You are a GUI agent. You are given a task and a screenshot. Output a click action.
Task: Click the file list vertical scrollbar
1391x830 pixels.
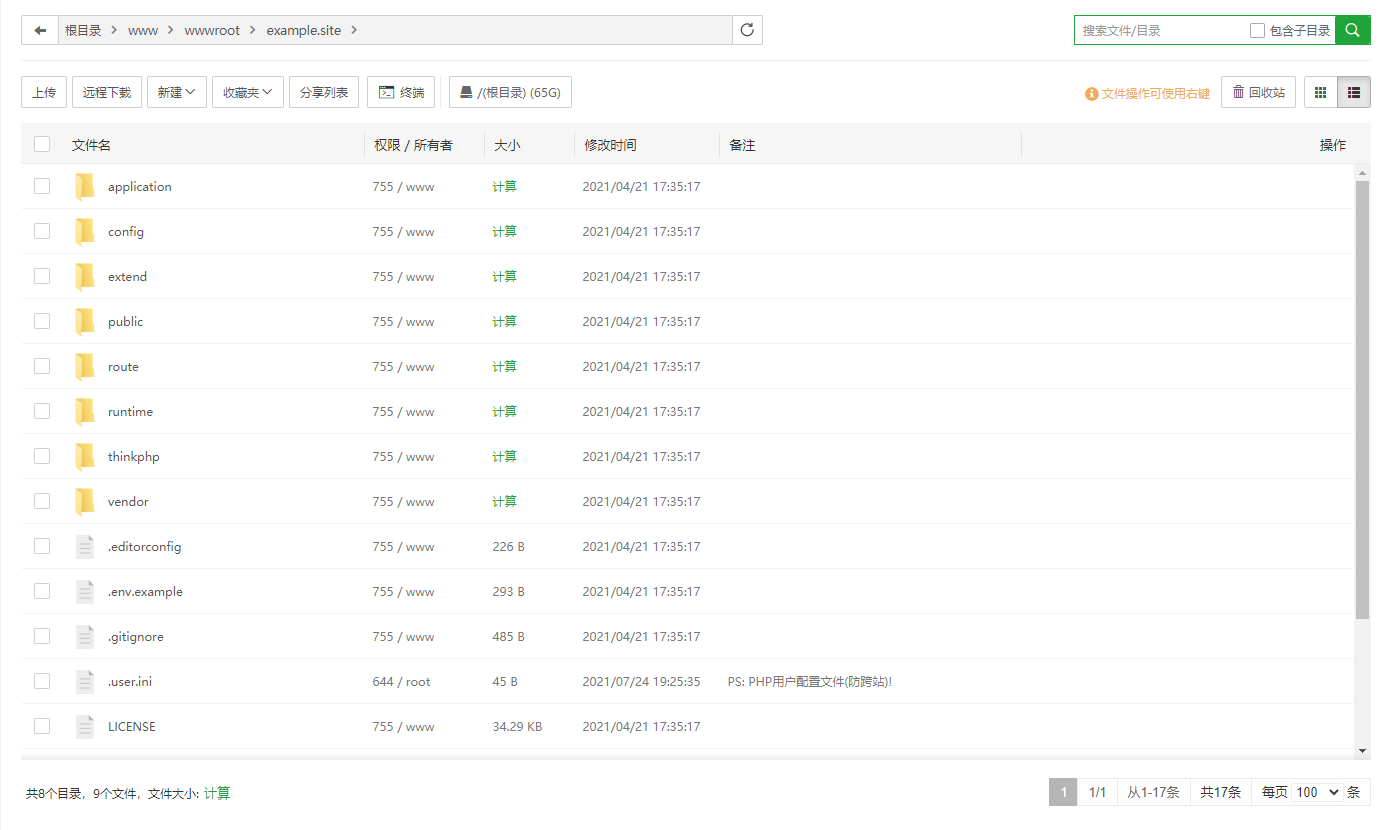(x=1362, y=400)
